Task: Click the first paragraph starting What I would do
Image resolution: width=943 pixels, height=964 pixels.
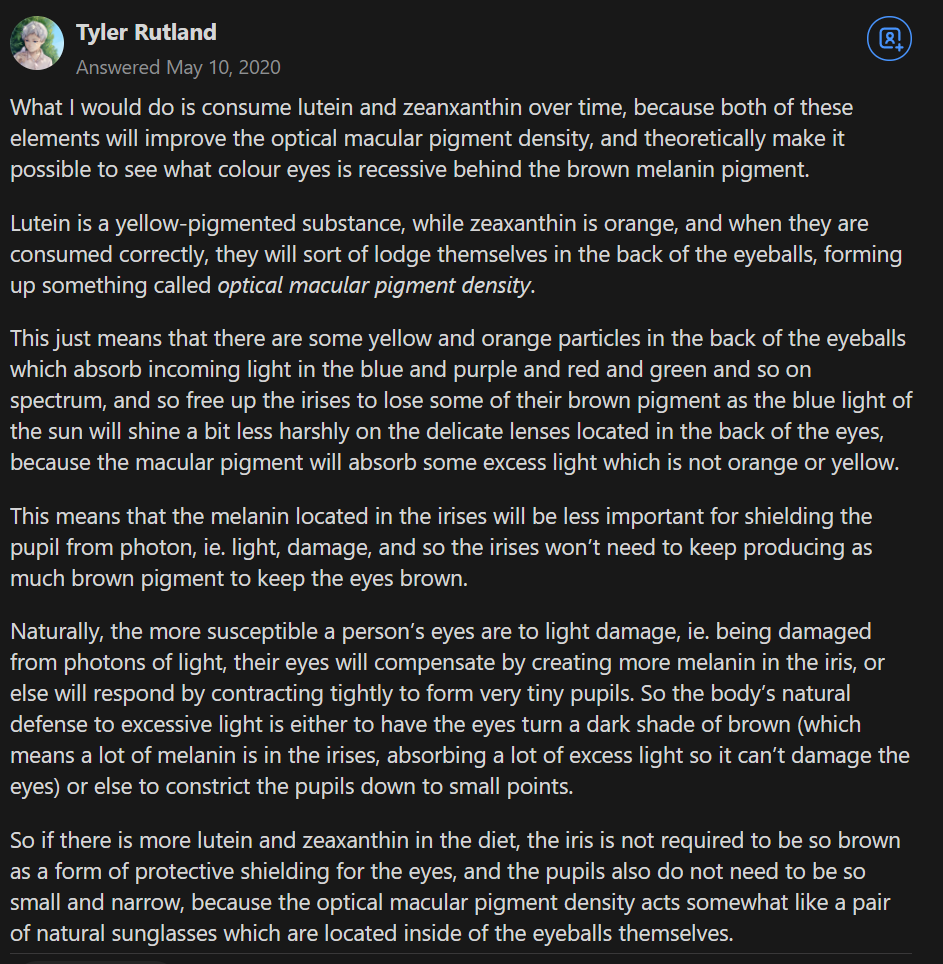Action: coord(432,138)
